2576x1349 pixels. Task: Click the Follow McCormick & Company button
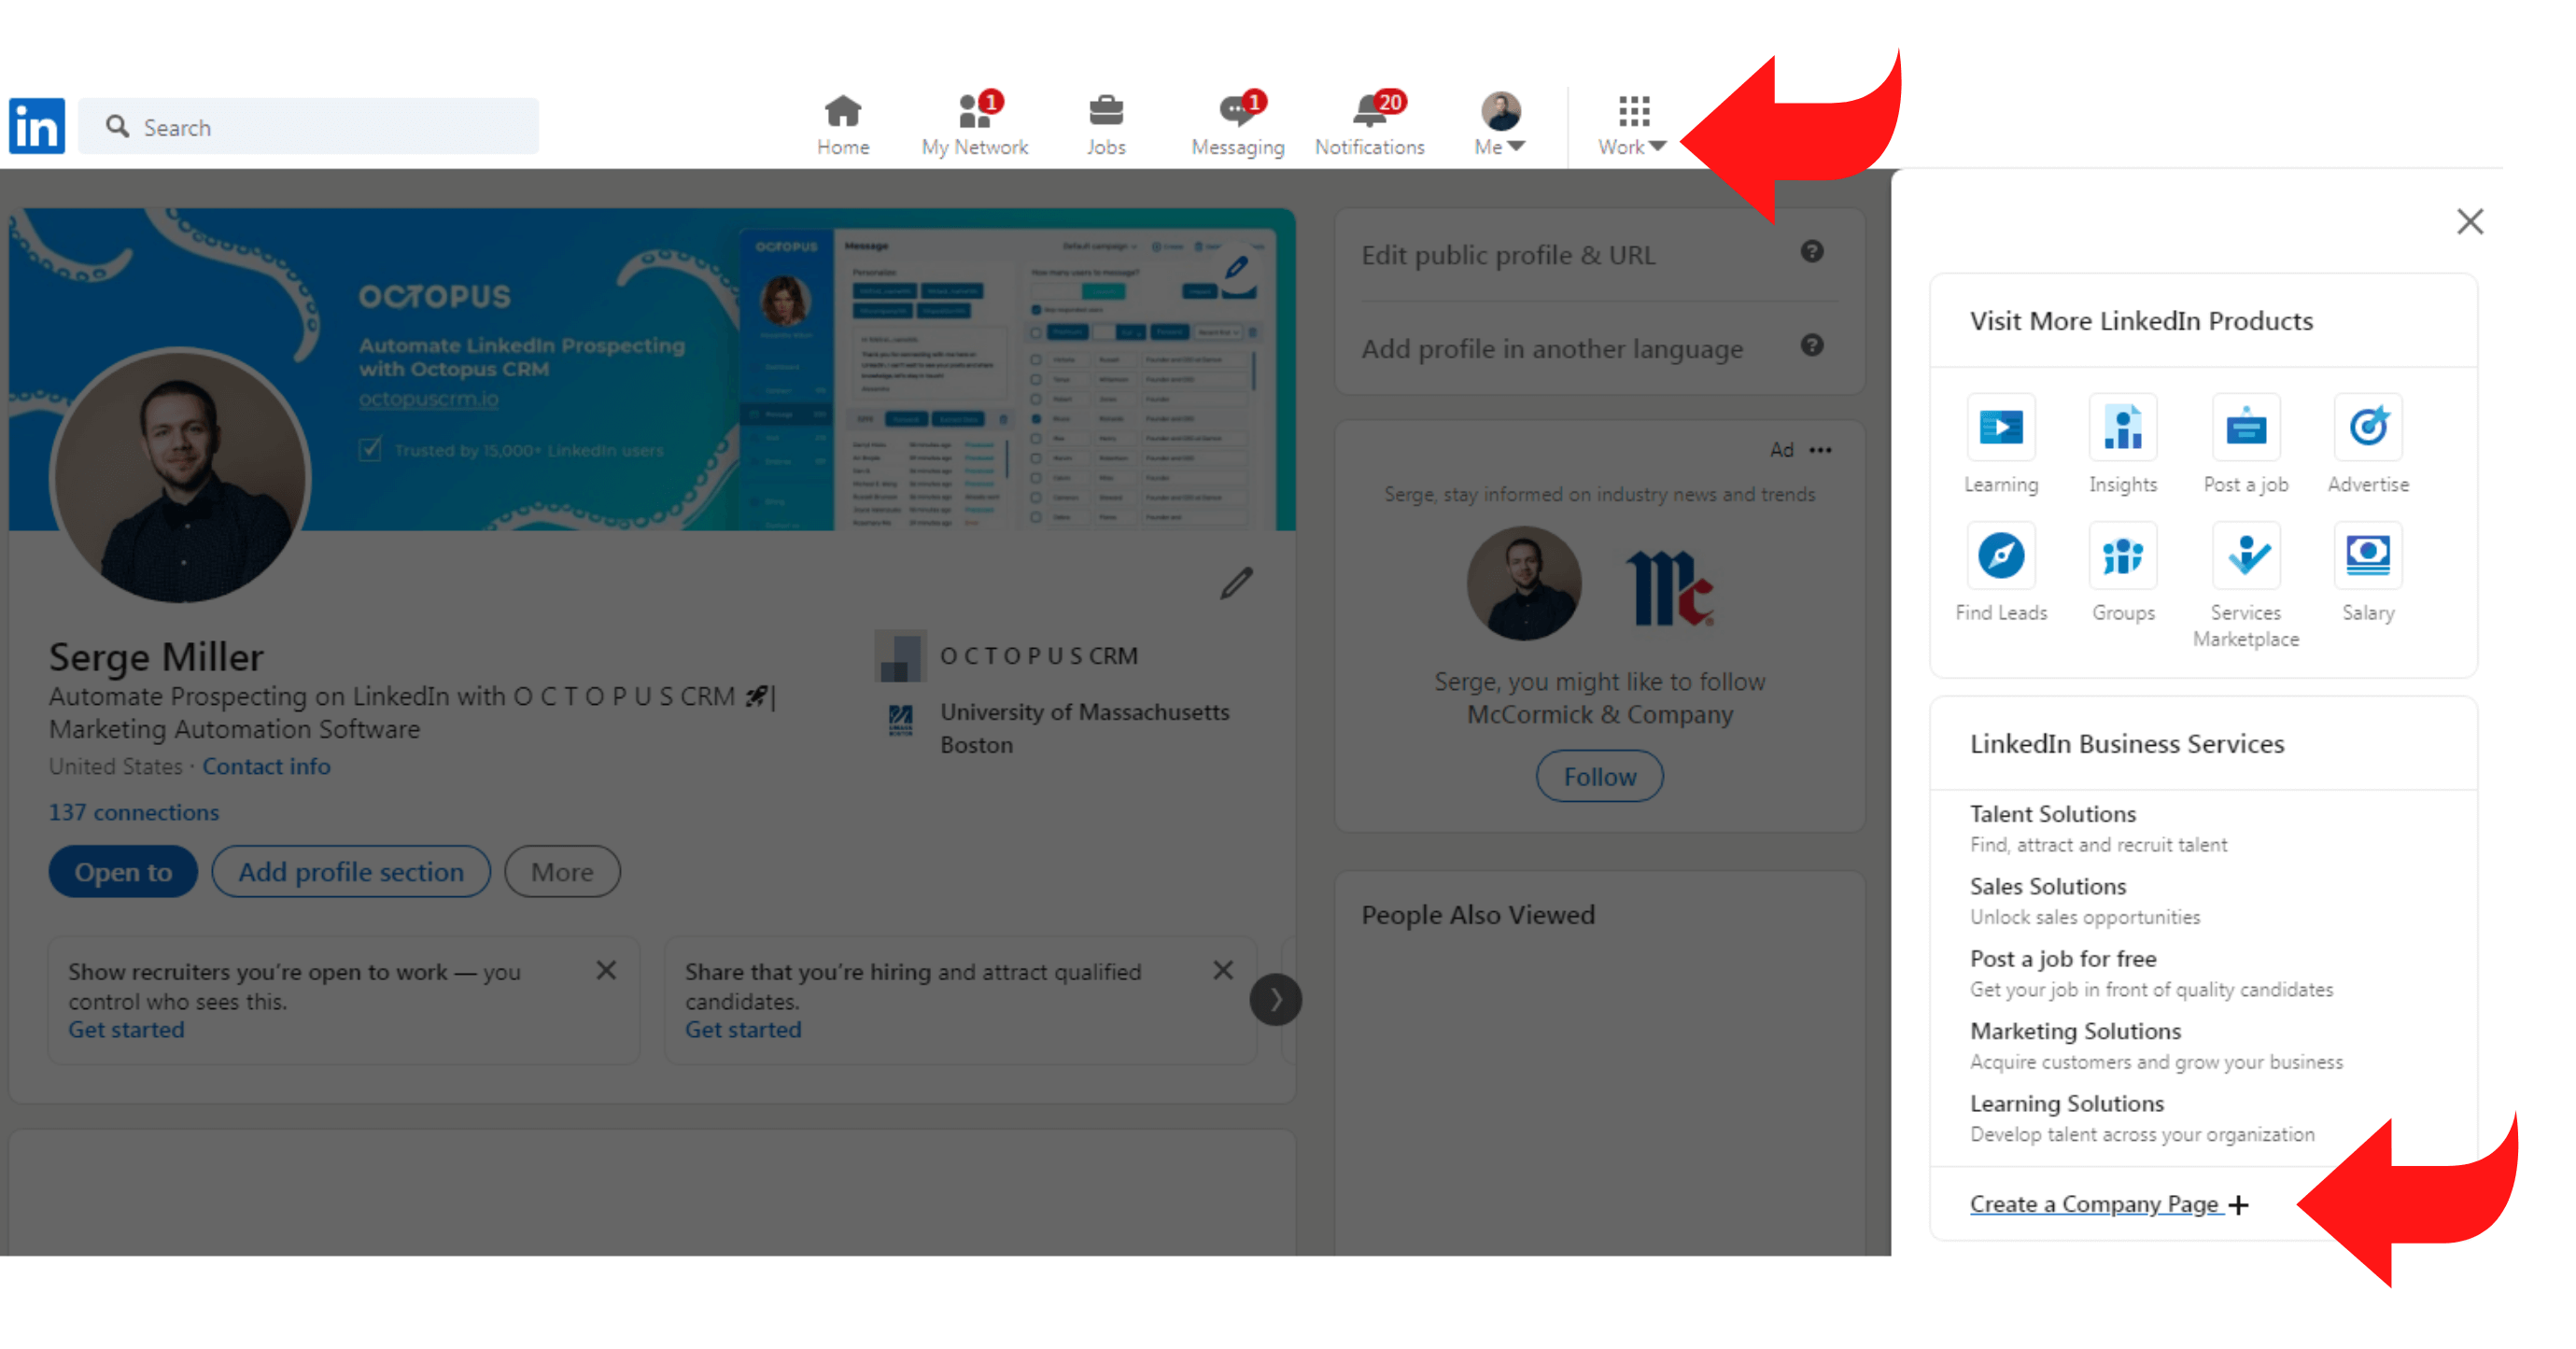(1598, 777)
